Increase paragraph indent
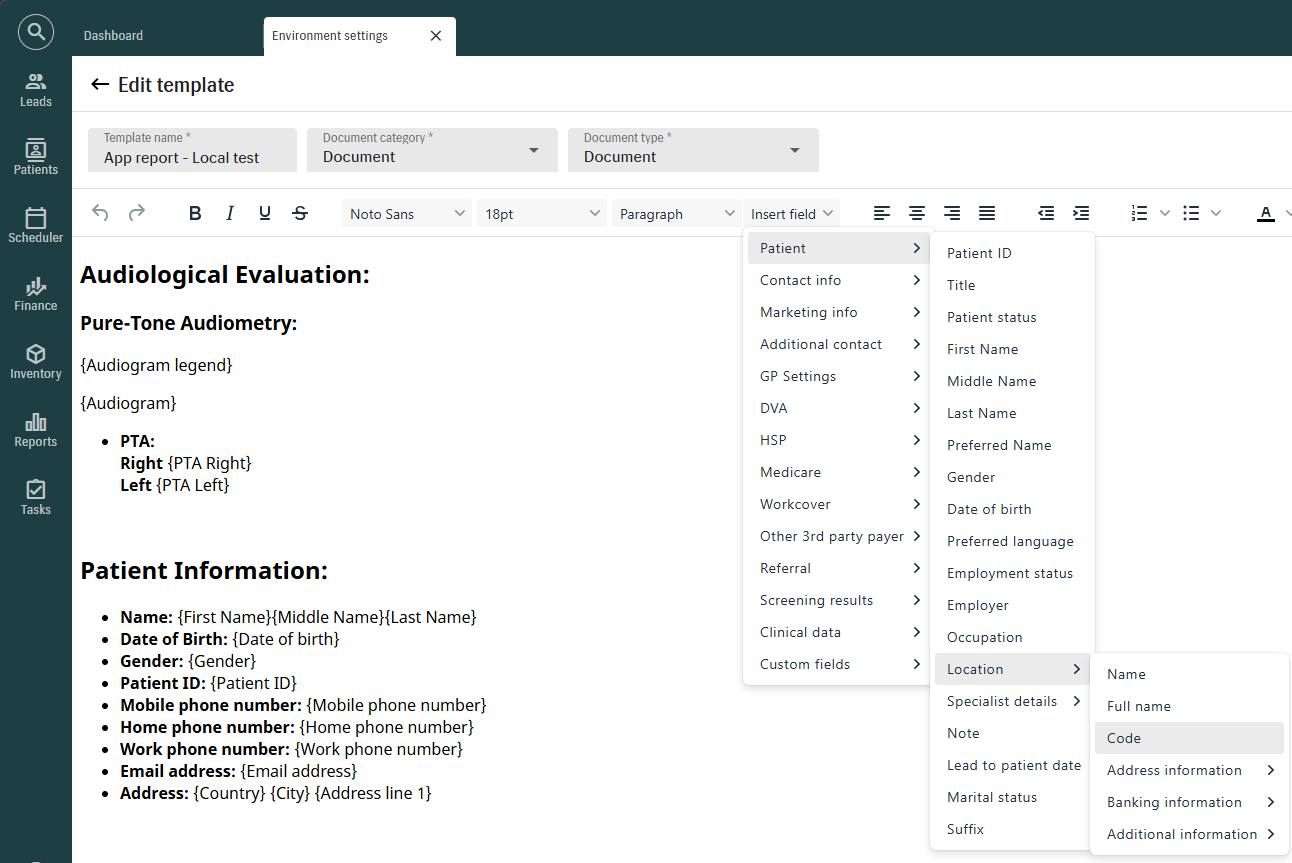This screenshot has width=1292, height=863. point(1081,213)
